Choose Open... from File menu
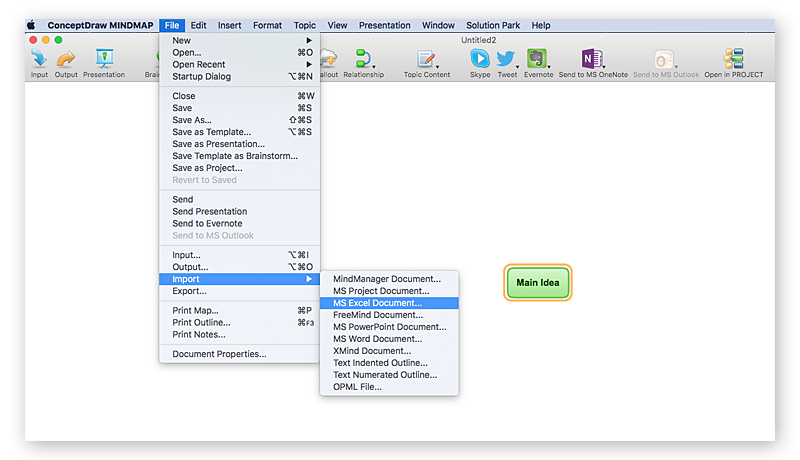The height and width of the screenshot is (460, 800). [x=240, y=53]
